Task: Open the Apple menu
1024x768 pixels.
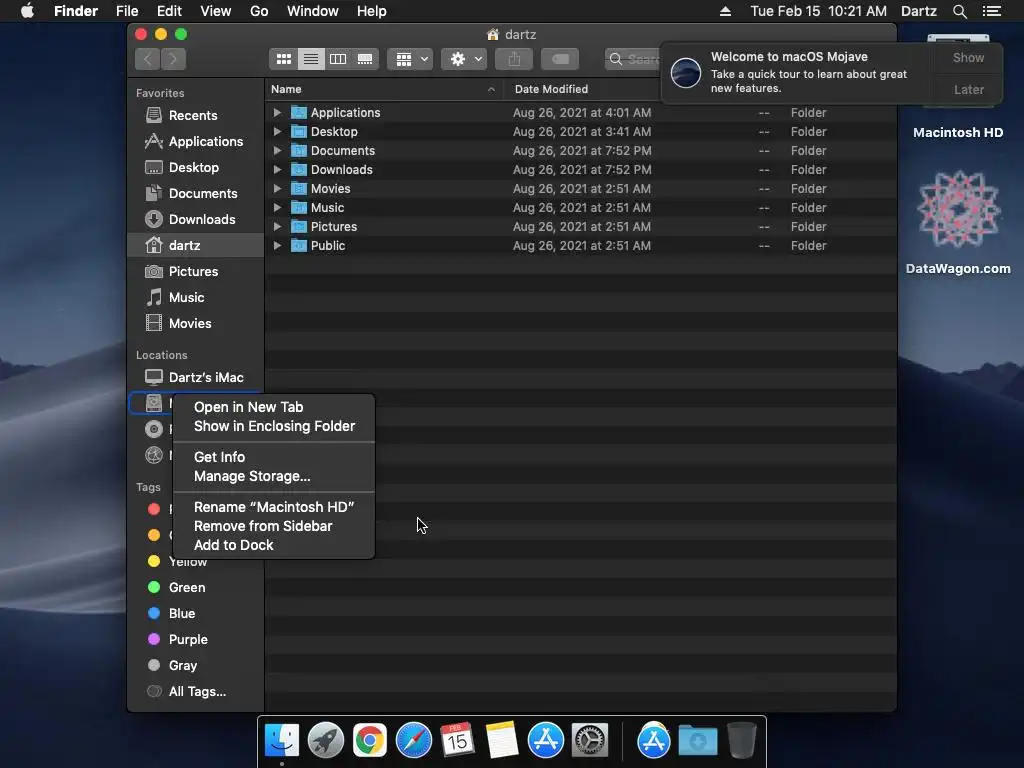Action: 27,11
